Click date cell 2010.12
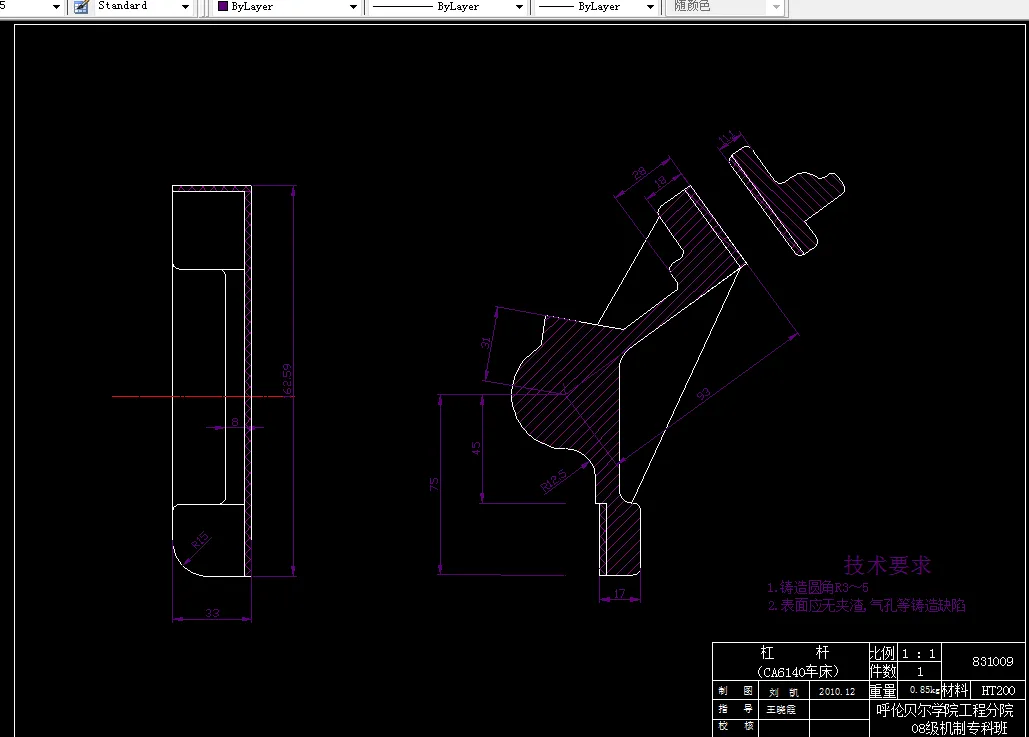The width and height of the screenshot is (1029, 737). pos(837,692)
